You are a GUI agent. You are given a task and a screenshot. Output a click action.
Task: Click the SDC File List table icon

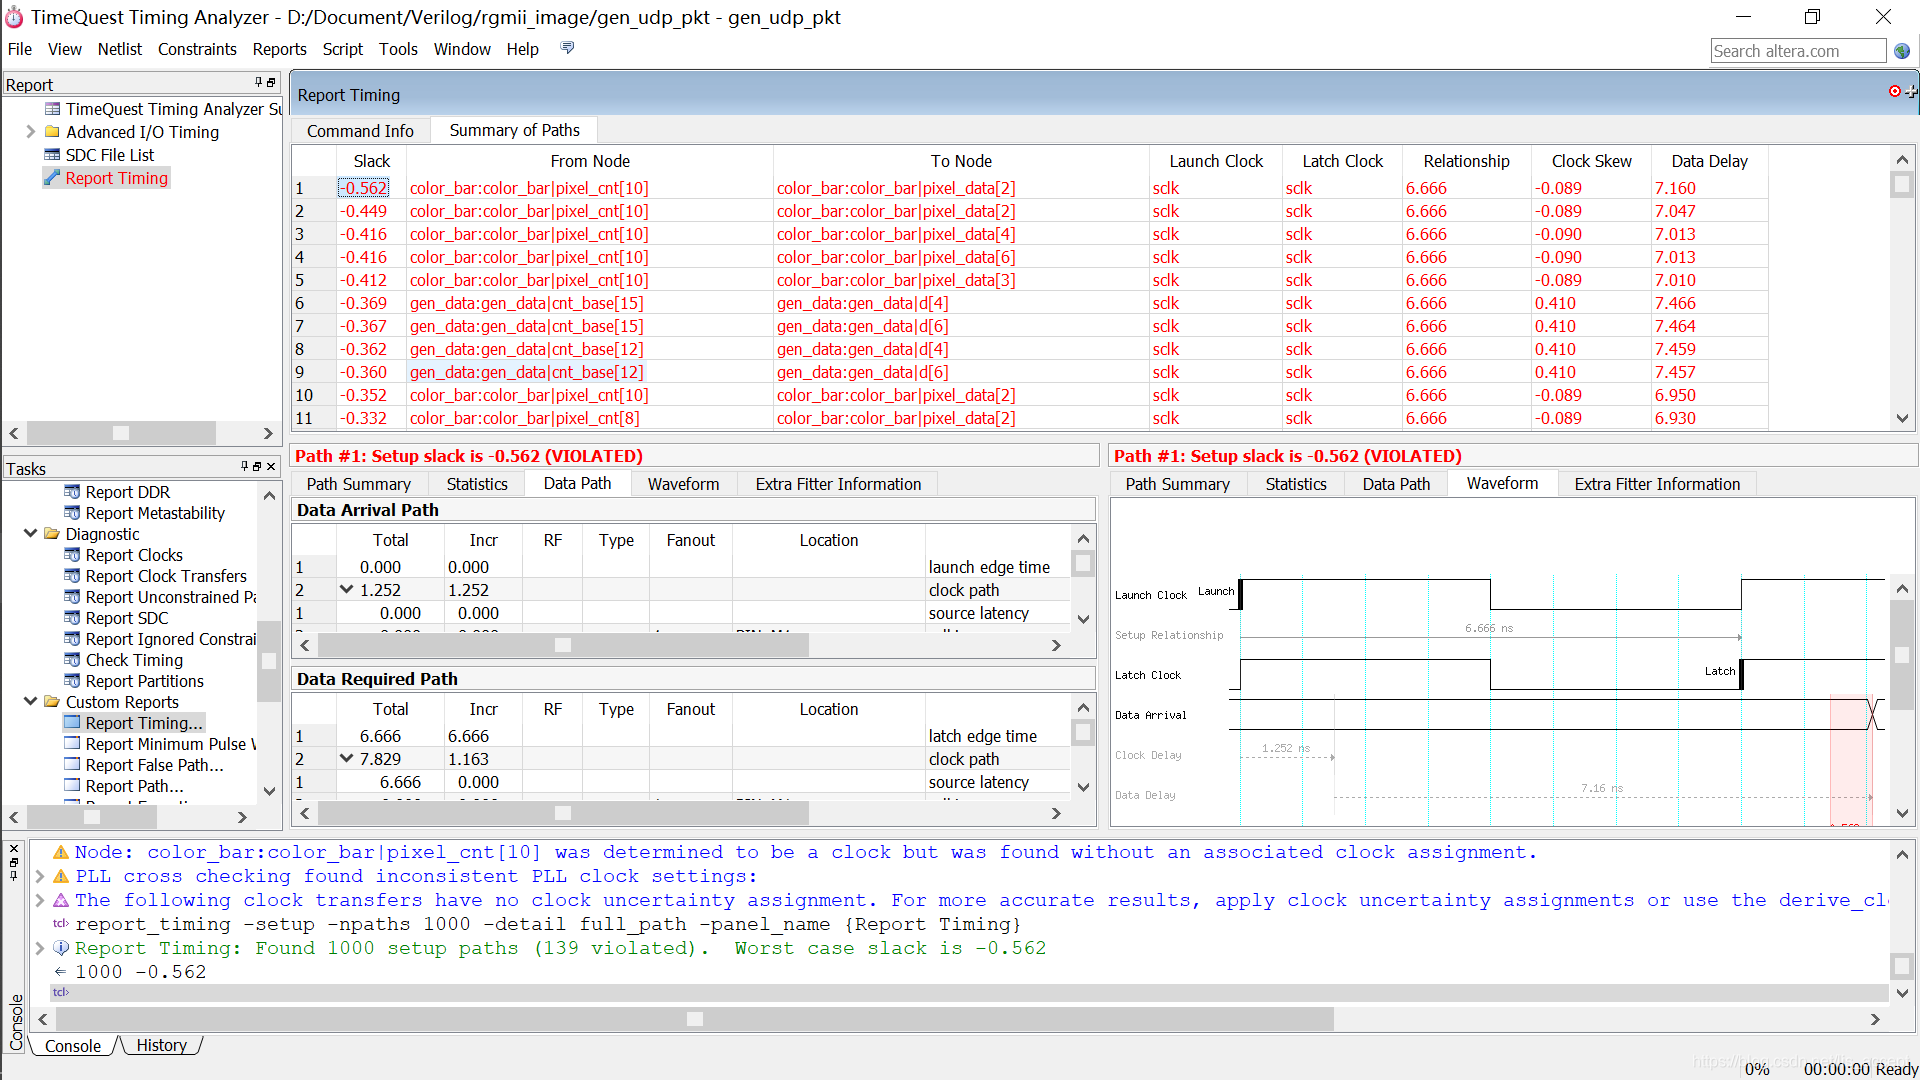(x=52, y=155)
